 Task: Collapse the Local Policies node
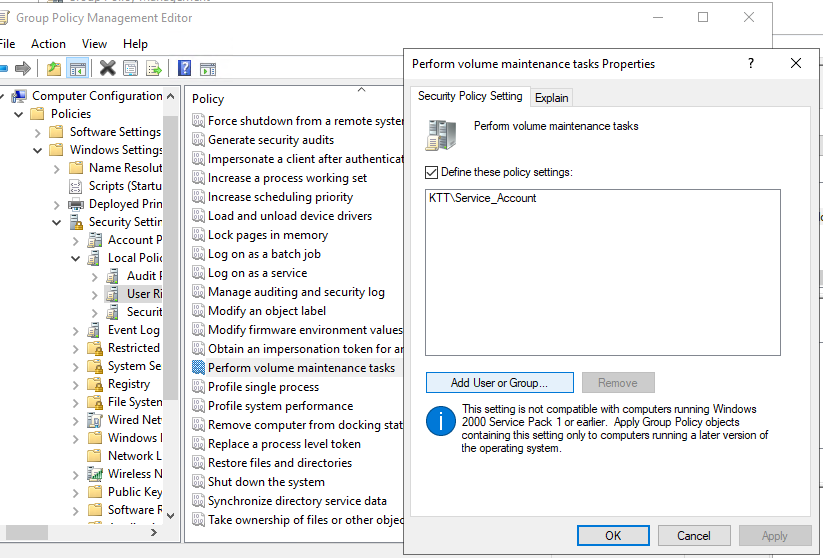coord(76,258)
